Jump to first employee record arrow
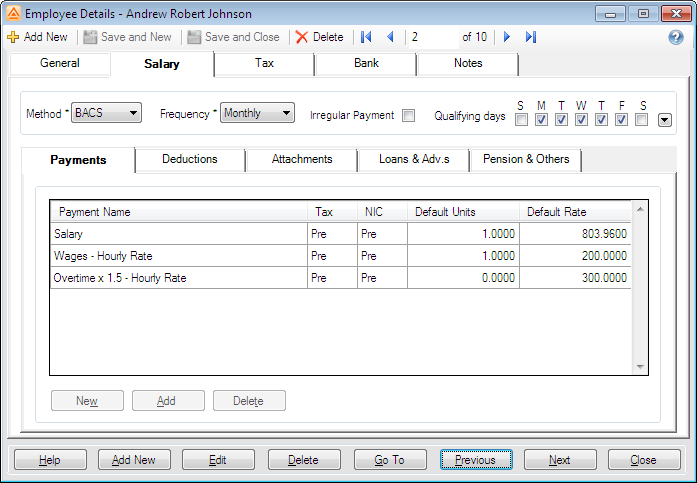The image size is (697, 483). pos(367,37)
